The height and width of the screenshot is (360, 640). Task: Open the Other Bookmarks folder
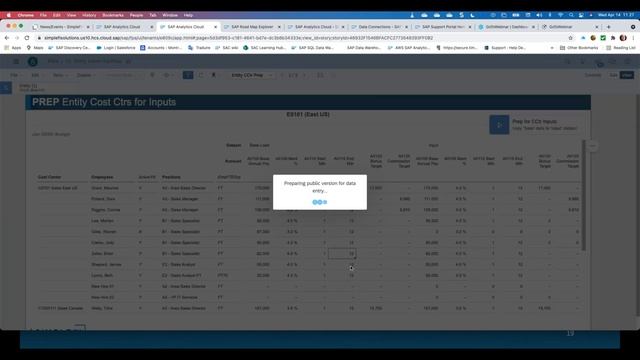pos(579,48)
